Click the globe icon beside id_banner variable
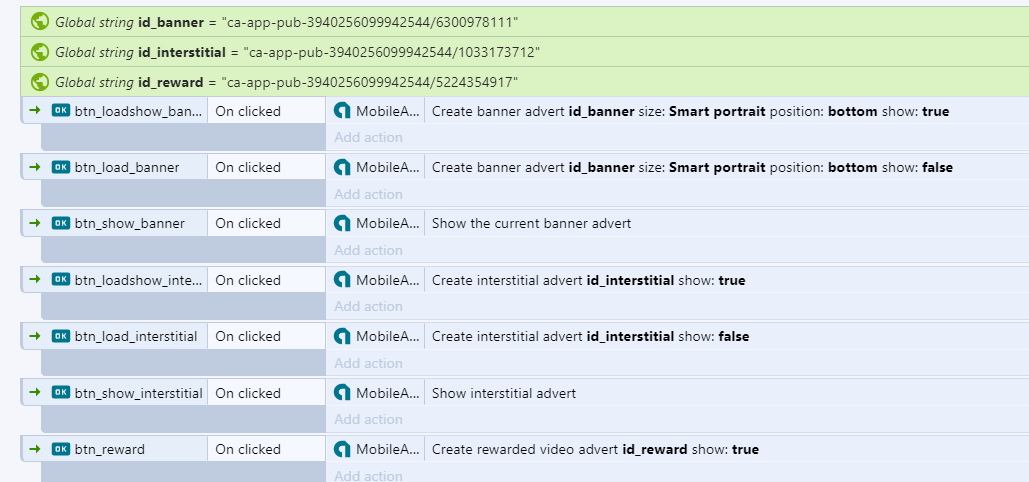 point(40,22)
